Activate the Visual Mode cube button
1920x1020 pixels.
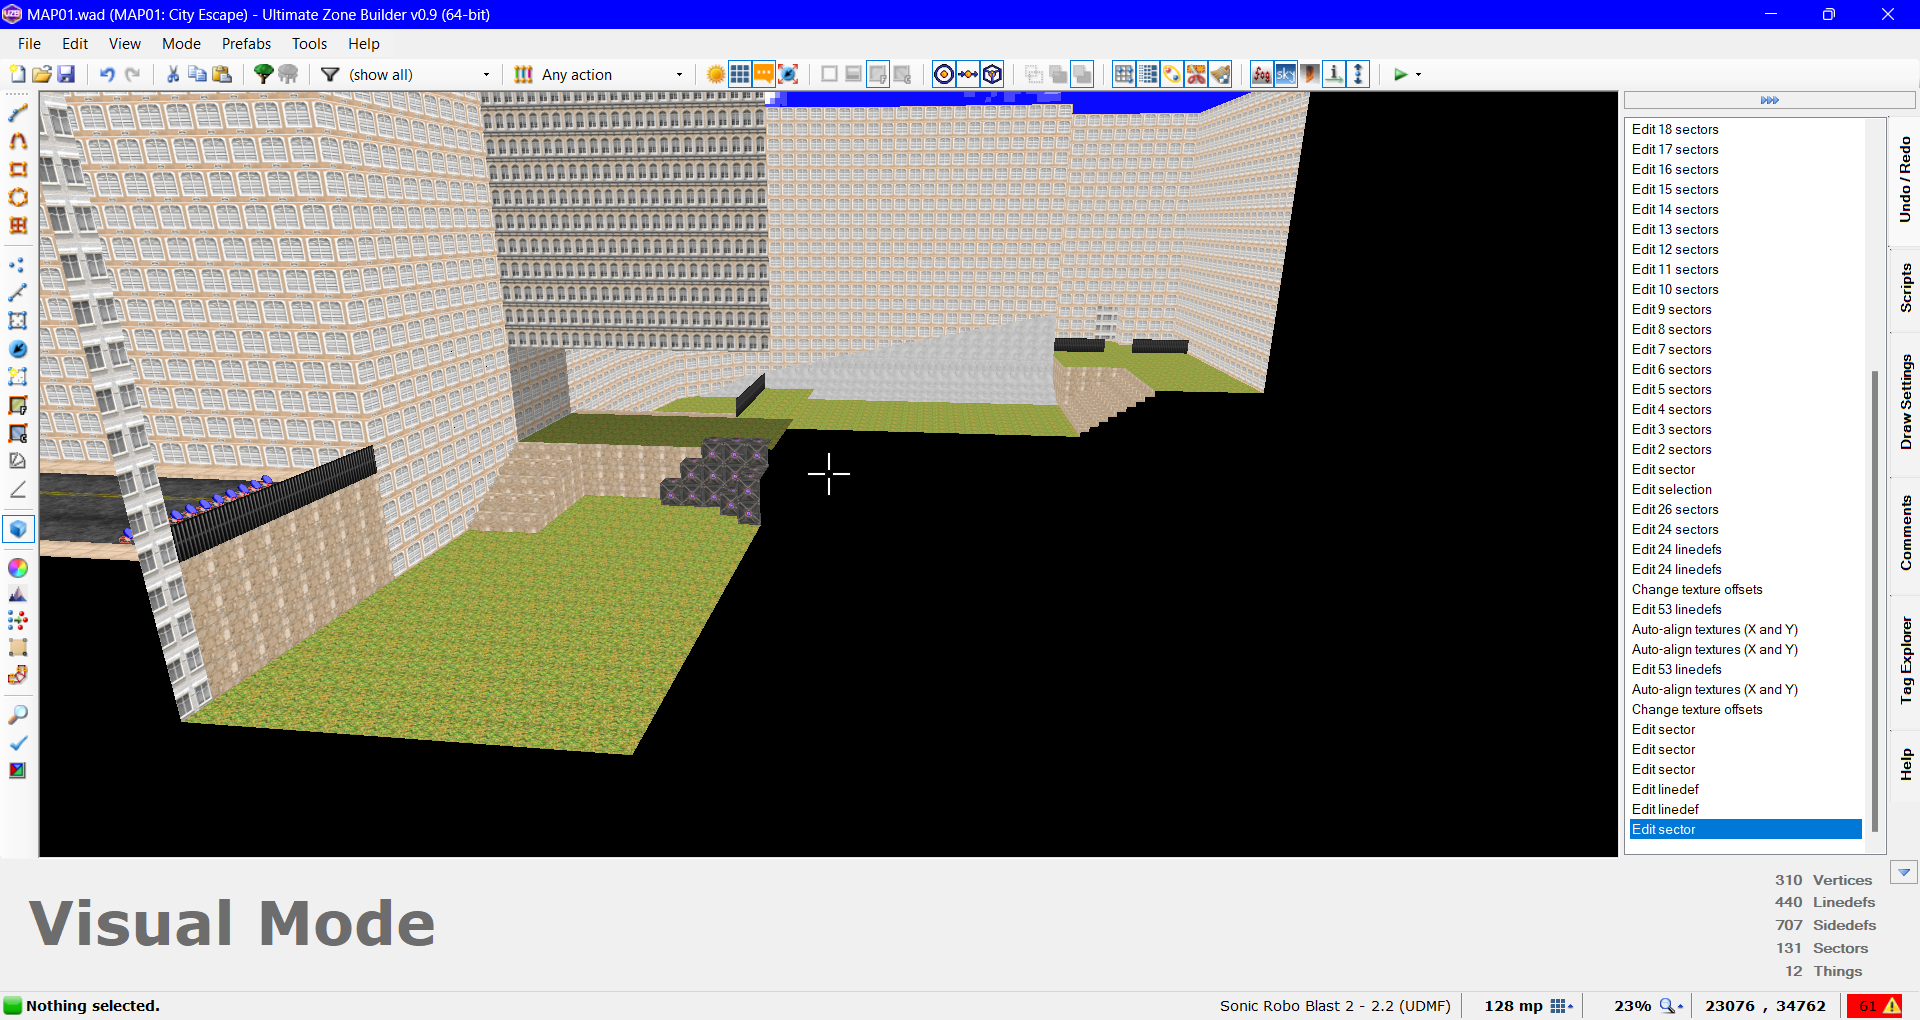click(x=18, y=528)
